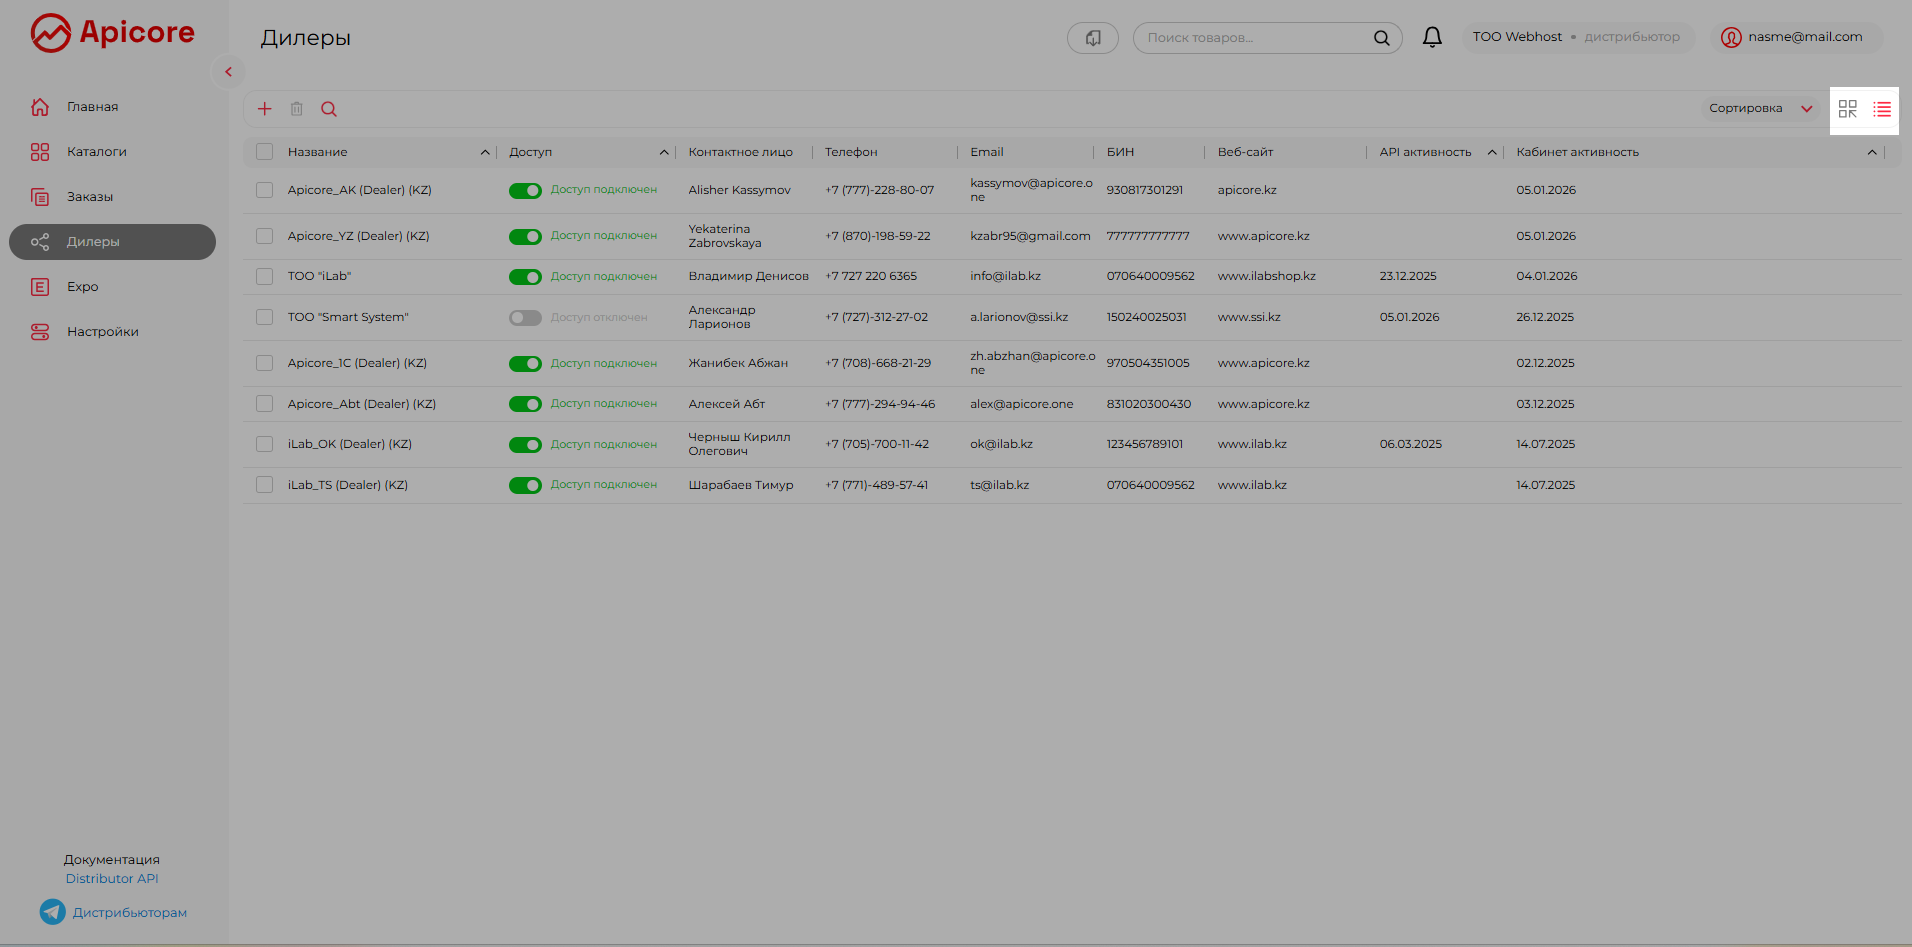The height and width of the screenshot is (947, 1912).
Task: Click the trash delete icon in toolbar
Action: (297, 109)
